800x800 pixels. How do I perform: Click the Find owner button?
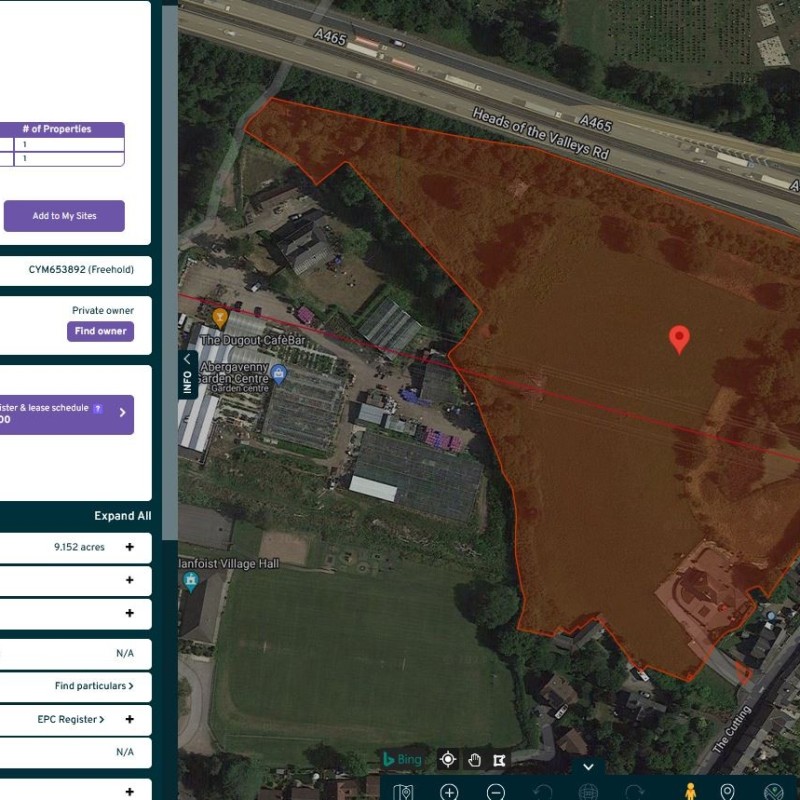click(100, 331)
